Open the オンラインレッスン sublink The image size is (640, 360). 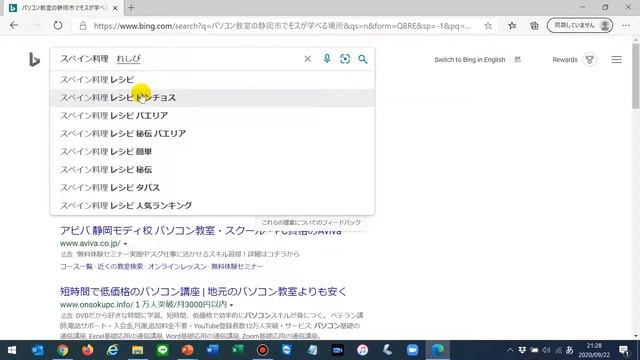coord(177,267)
